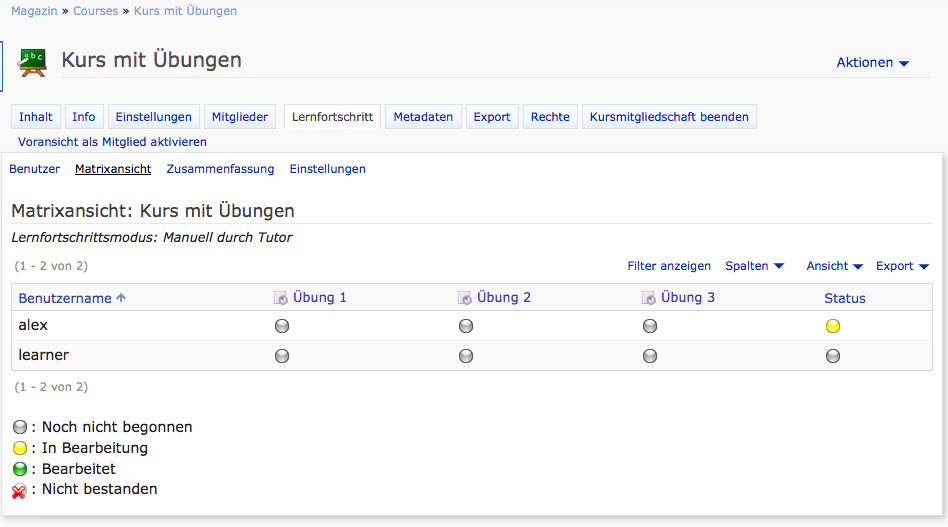This screenshot has width=948, height=527.
Task: Click the Übung 1 column exercise icon
Action: point(281,298)
